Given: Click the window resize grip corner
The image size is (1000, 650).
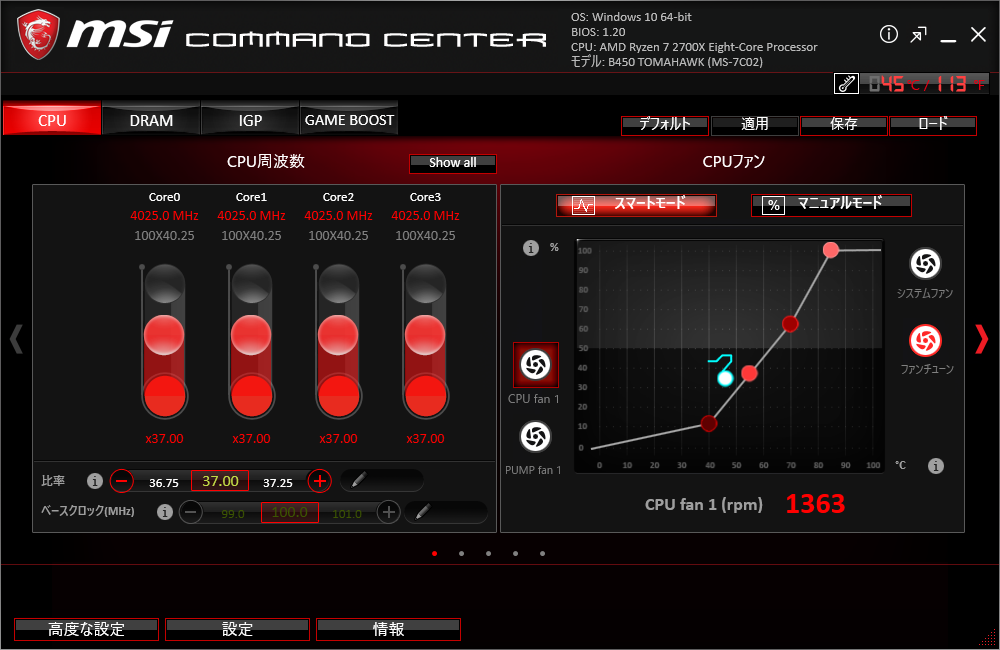Looking at the screenshot, I should (x=987, y=637).
